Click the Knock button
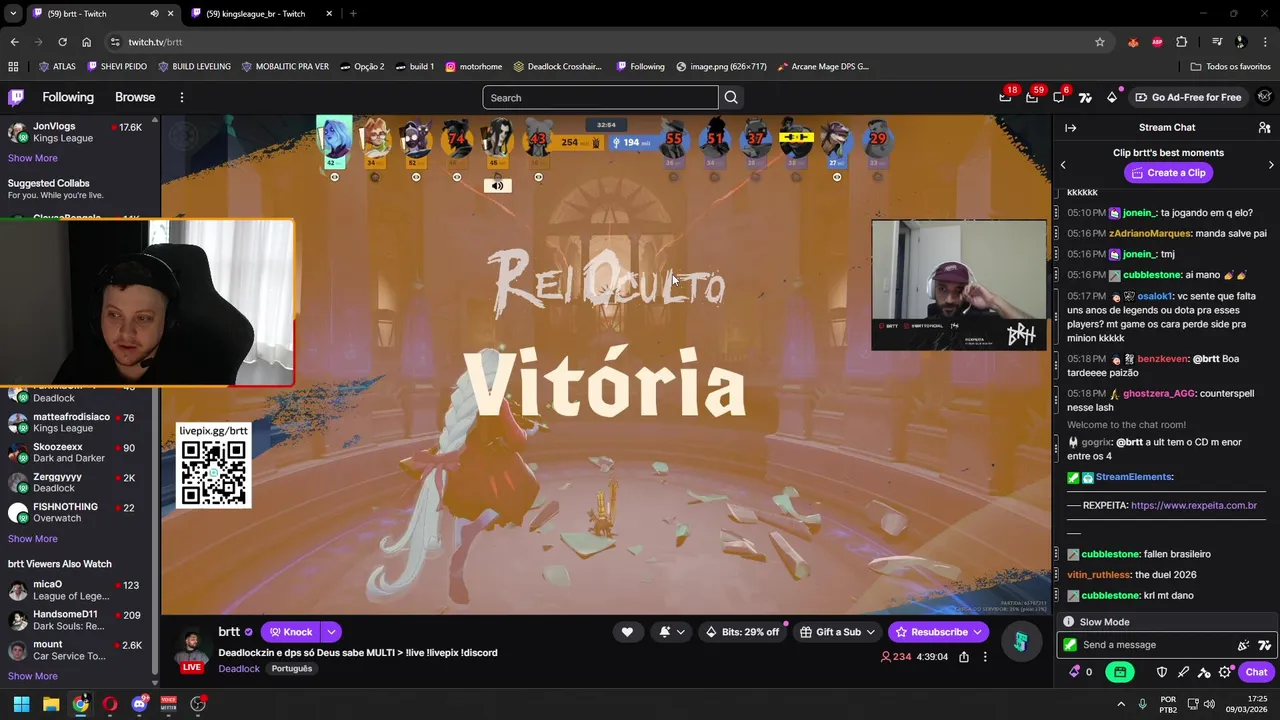 [291, 632]
